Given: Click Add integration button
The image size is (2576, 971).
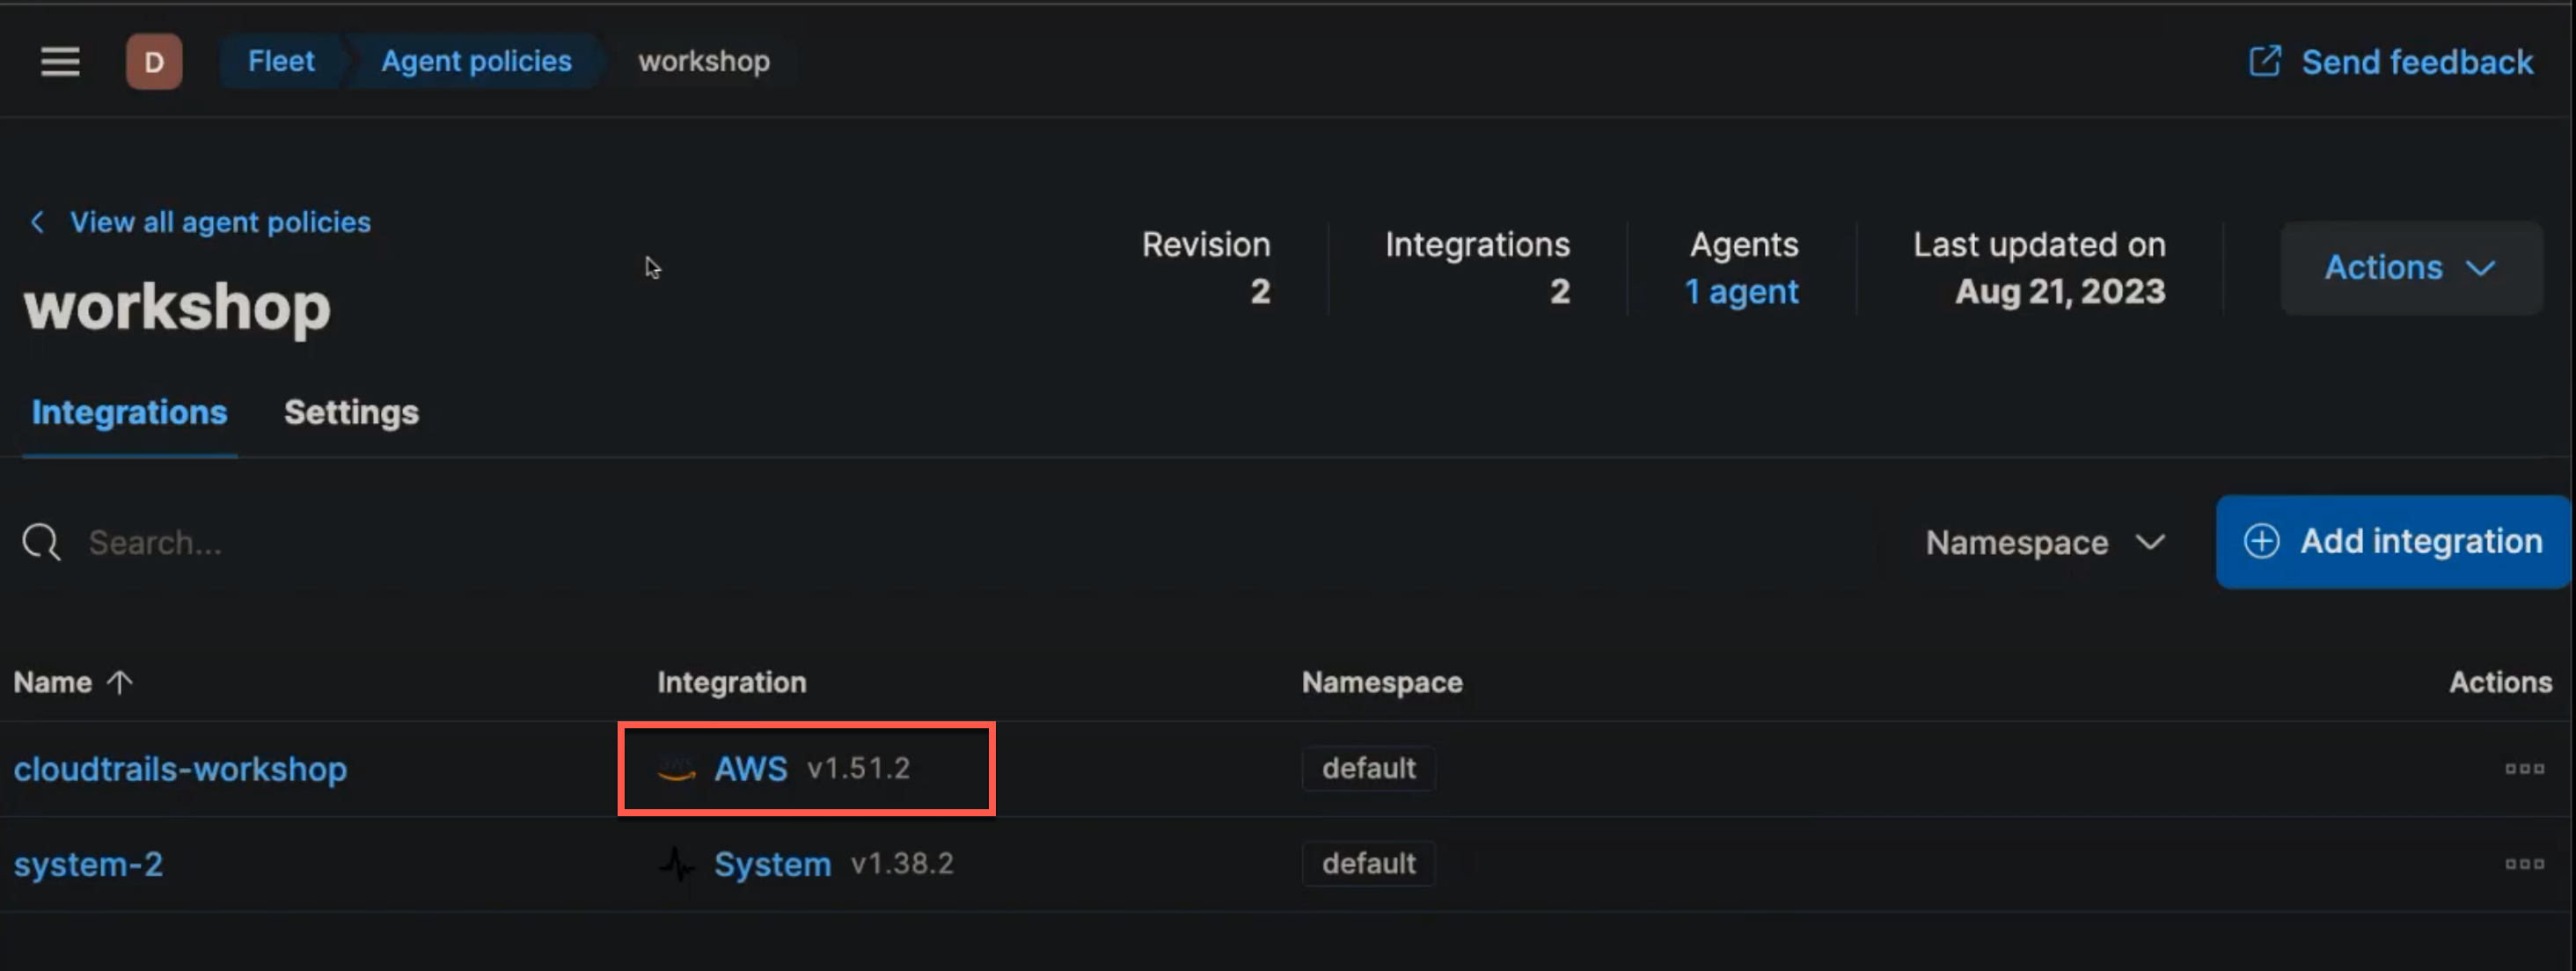Looking at the screenshot, I should coord(2392,542).
